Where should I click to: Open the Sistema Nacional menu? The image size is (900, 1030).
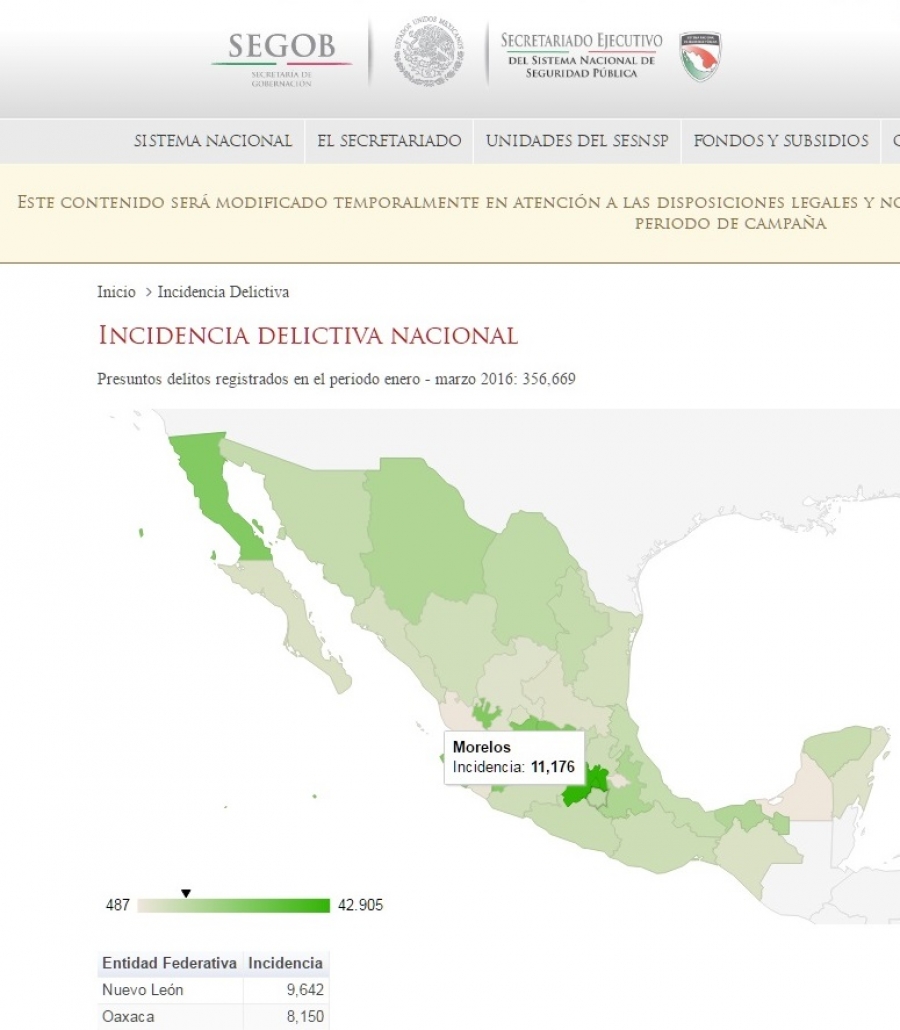[213, 141]
